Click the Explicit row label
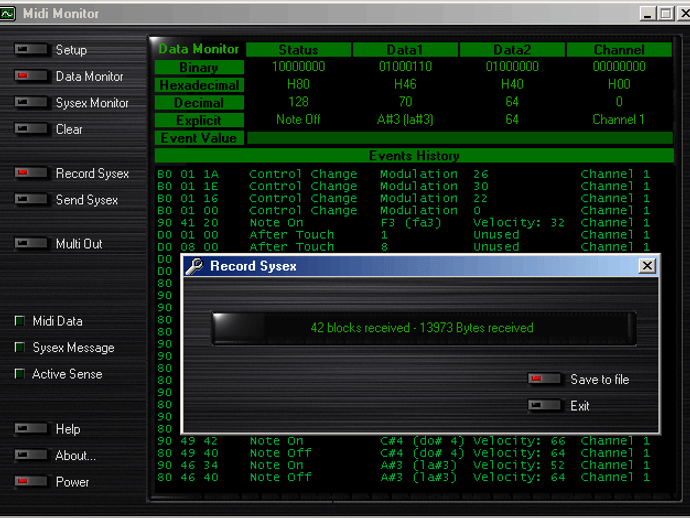The height and width of the screenshot is (518, 690). [x=199, y=120]
